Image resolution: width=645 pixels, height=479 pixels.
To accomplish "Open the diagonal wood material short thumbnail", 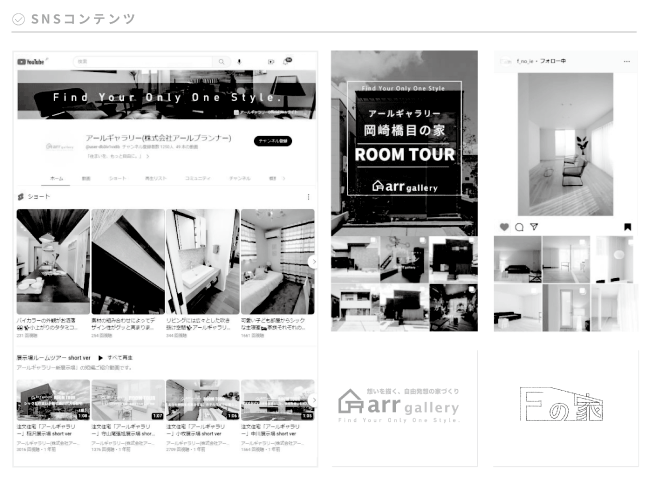I will (x=128, y=262).
